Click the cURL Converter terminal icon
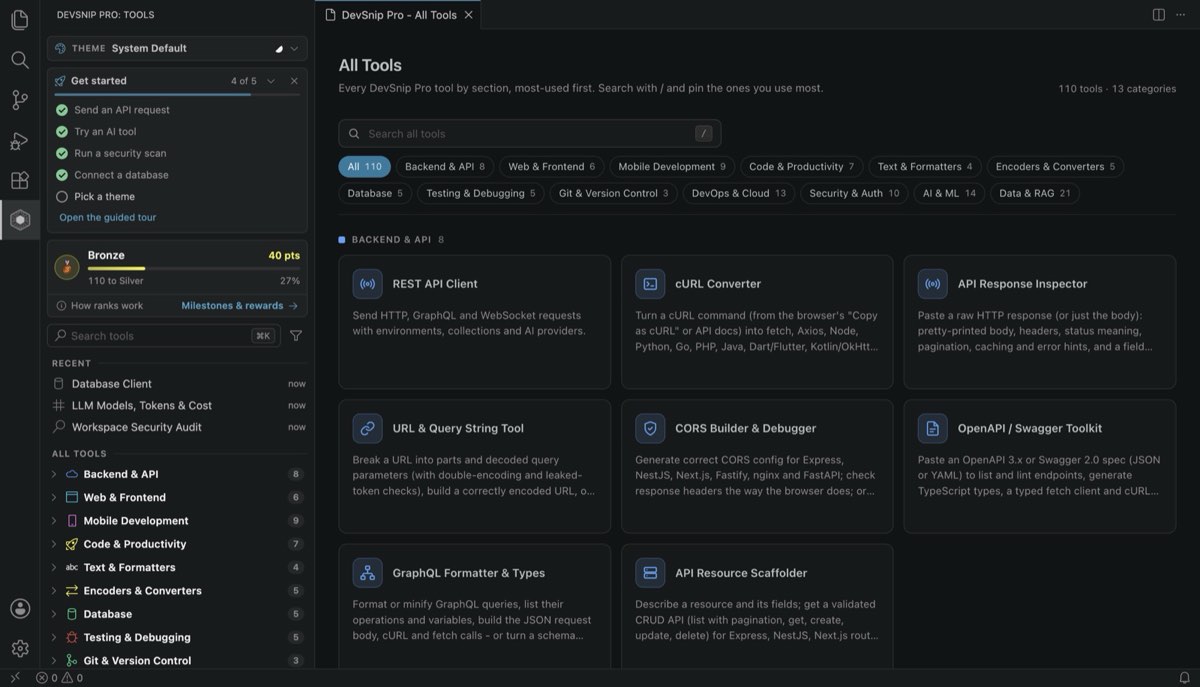This screenshot has width=1200, height=687. click(x=650, y=284)
